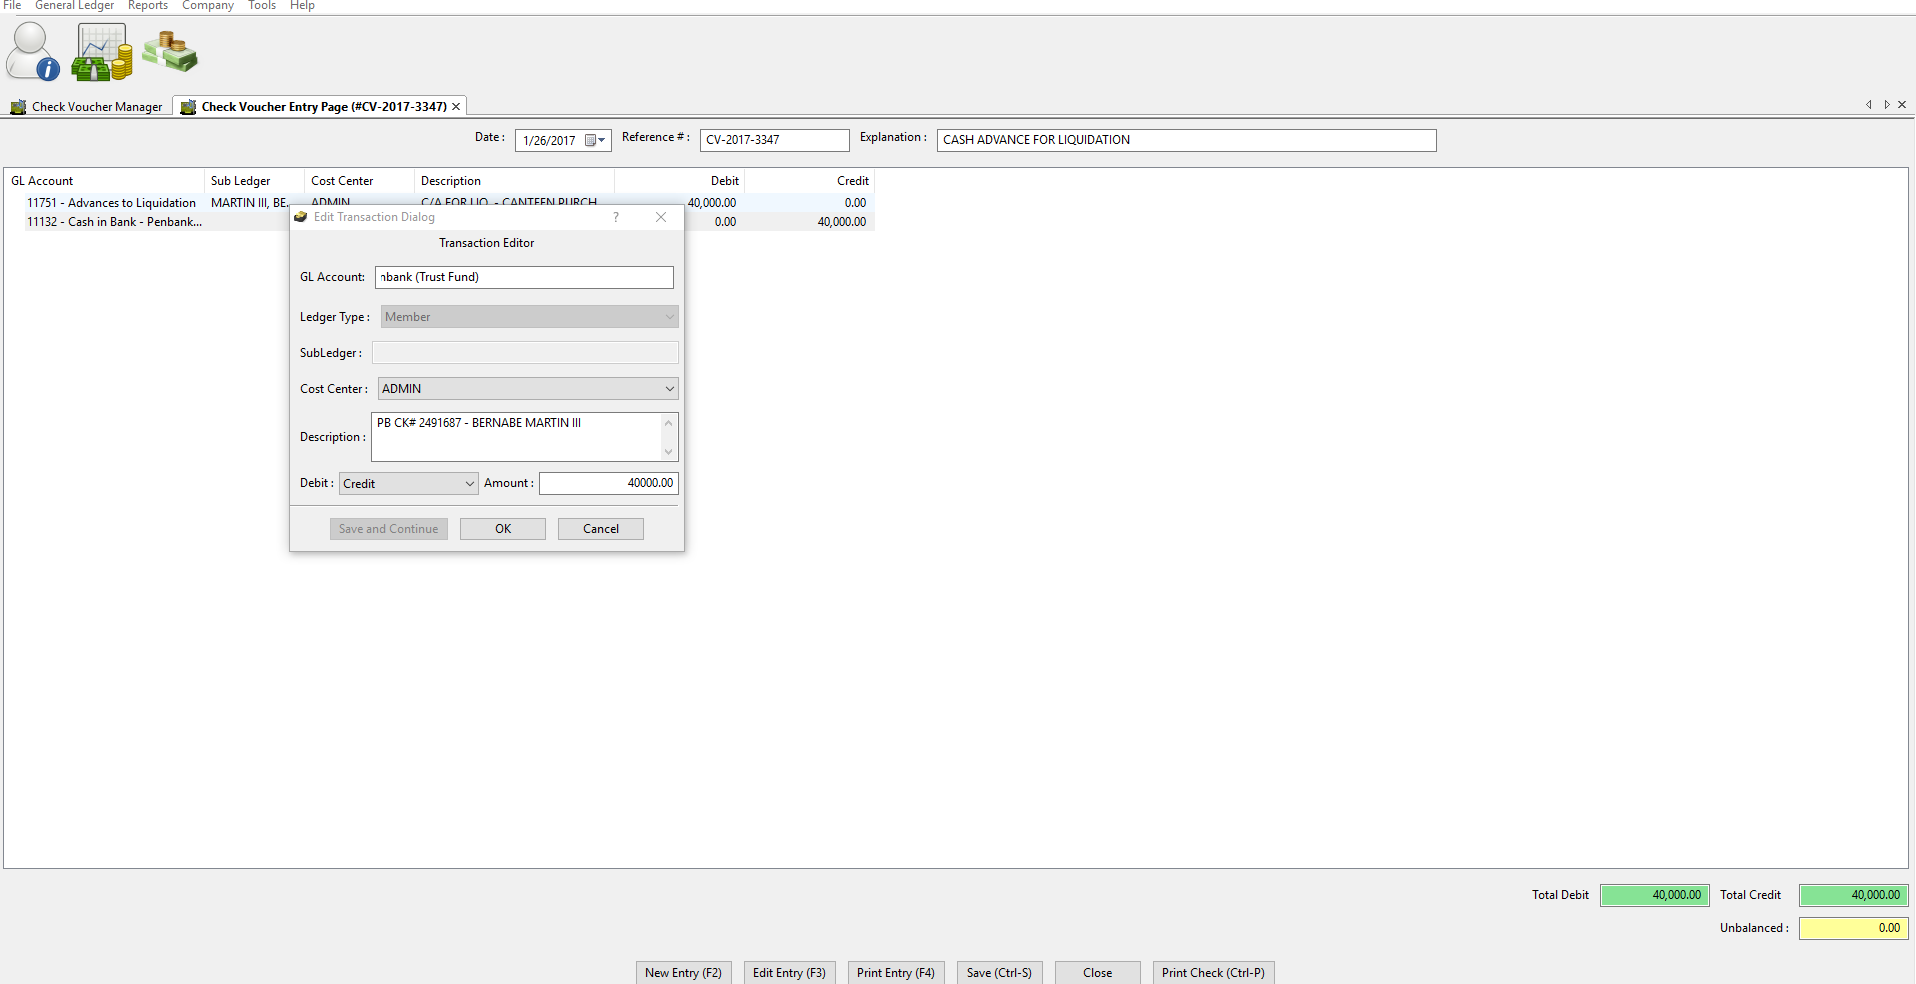1916x984 pixels.
Task: Click the Credit column header
Action: click(809, 181)
